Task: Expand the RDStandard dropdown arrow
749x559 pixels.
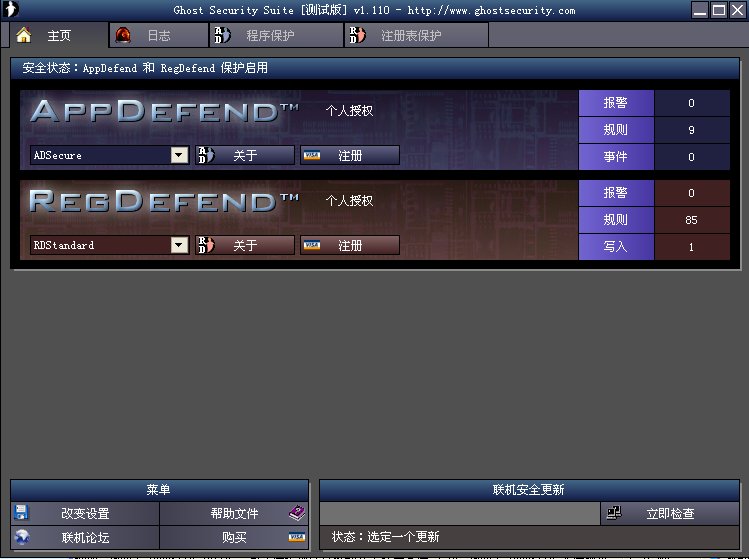Action: click(x=179, y=245)
